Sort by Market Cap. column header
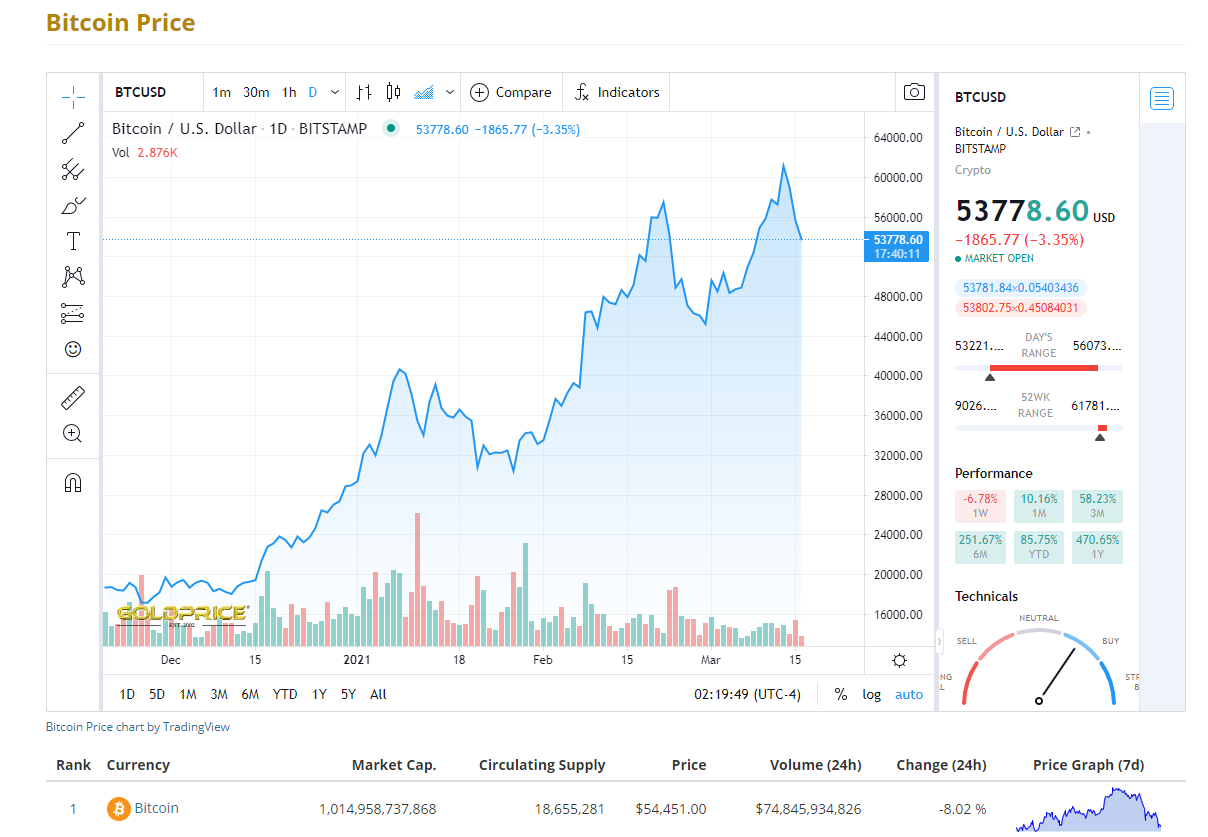This screenshot has width=1208, height=837. 394,765
